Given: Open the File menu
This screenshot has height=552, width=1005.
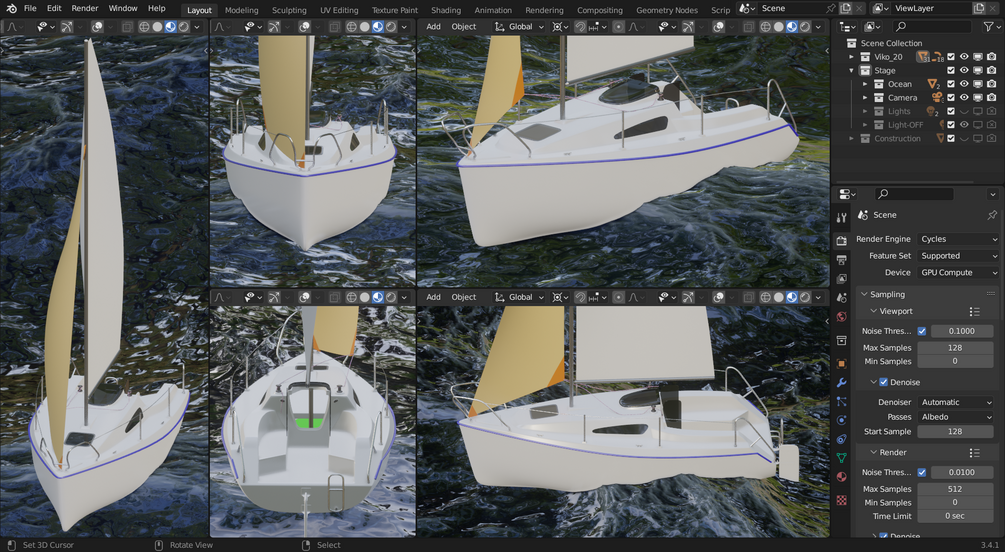Looking at the screenshot, I should [x=30, y=8].
